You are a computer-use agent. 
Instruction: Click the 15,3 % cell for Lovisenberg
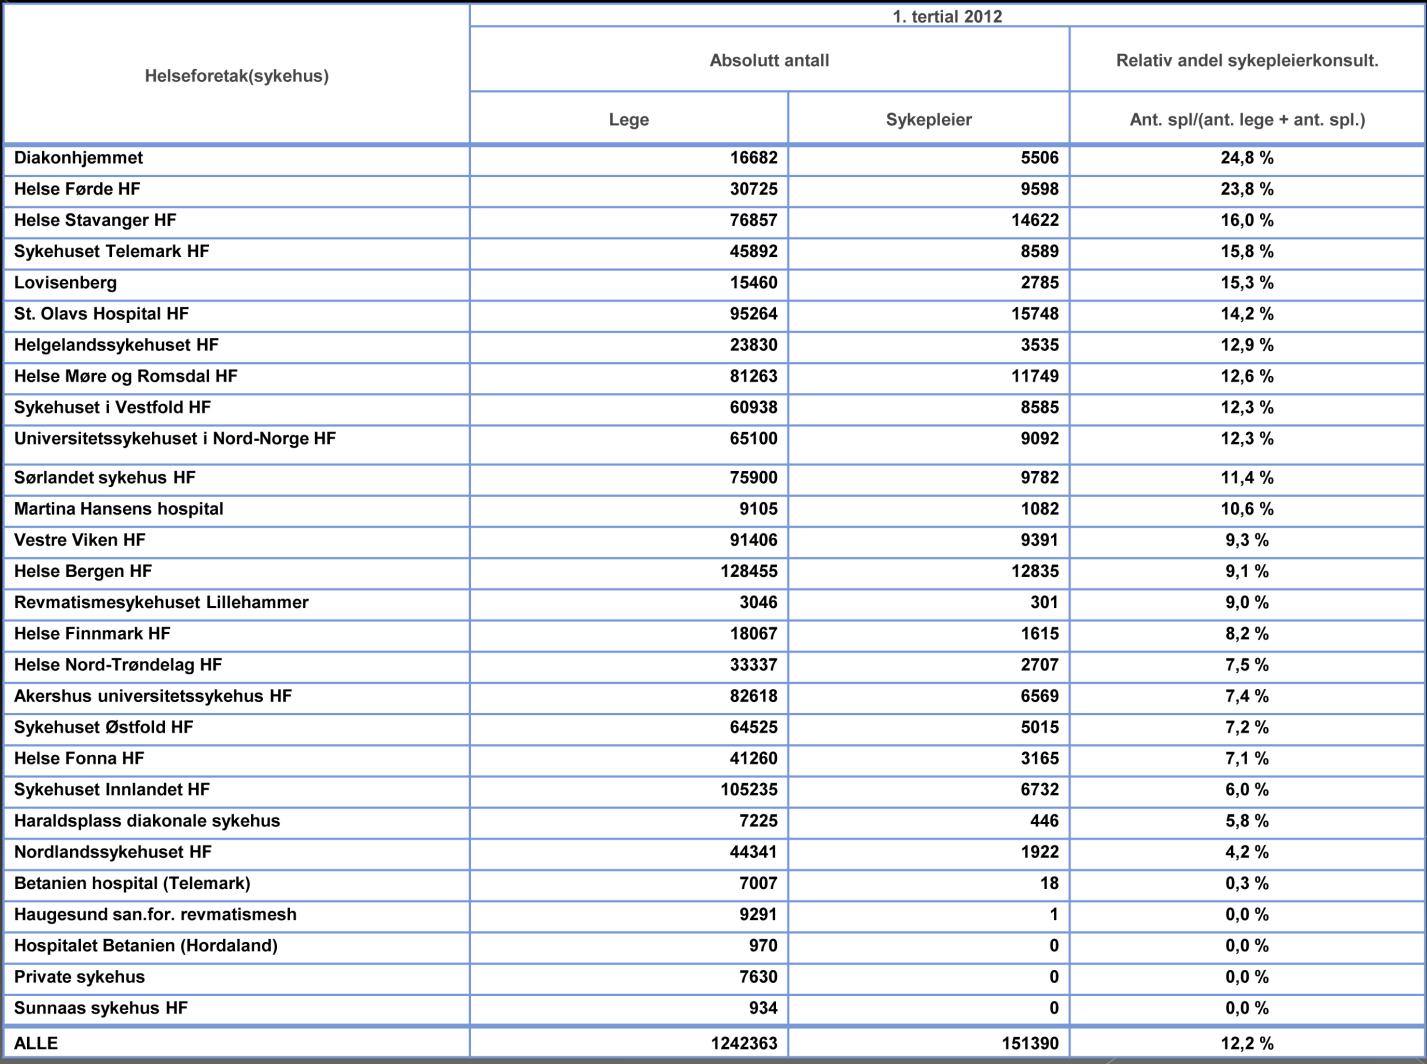[x=1247, y=282]
